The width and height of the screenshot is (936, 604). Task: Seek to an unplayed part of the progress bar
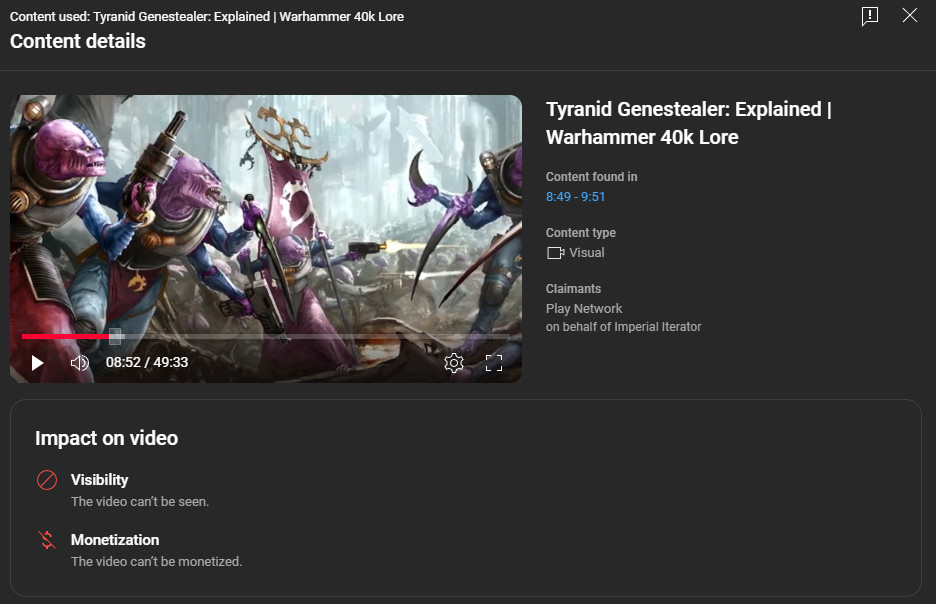pyautogui.click(x=316, y=337)
